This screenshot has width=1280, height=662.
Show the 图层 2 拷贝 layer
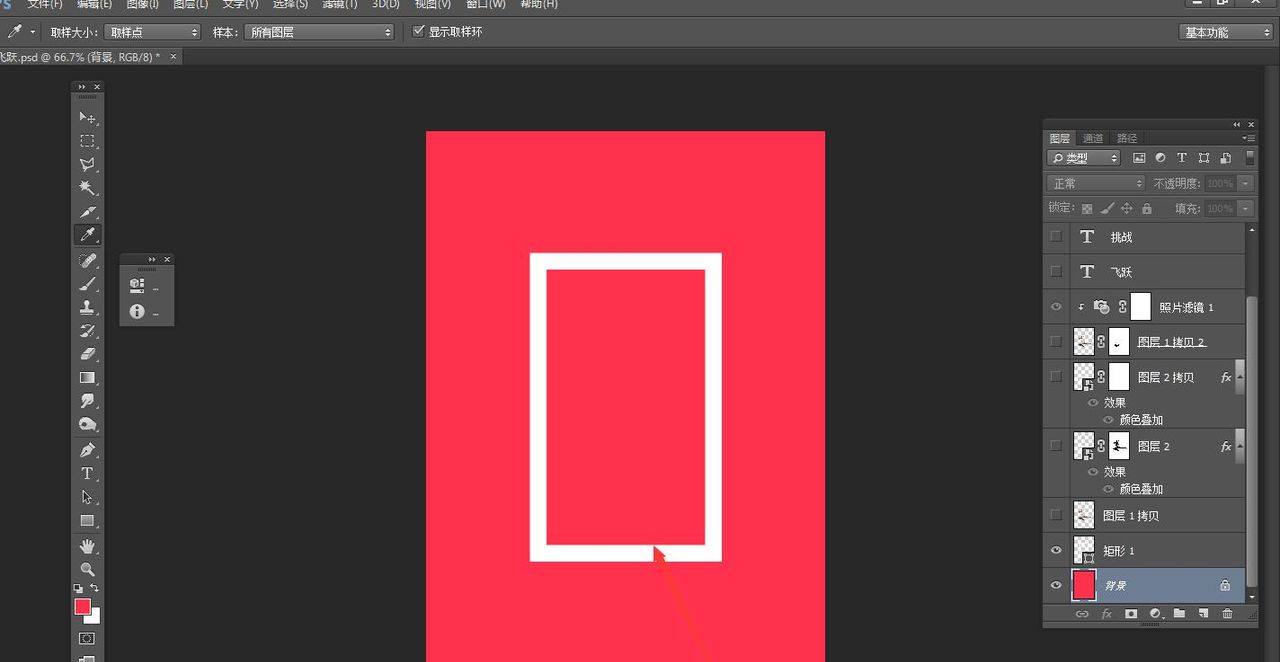[1056, 376]
